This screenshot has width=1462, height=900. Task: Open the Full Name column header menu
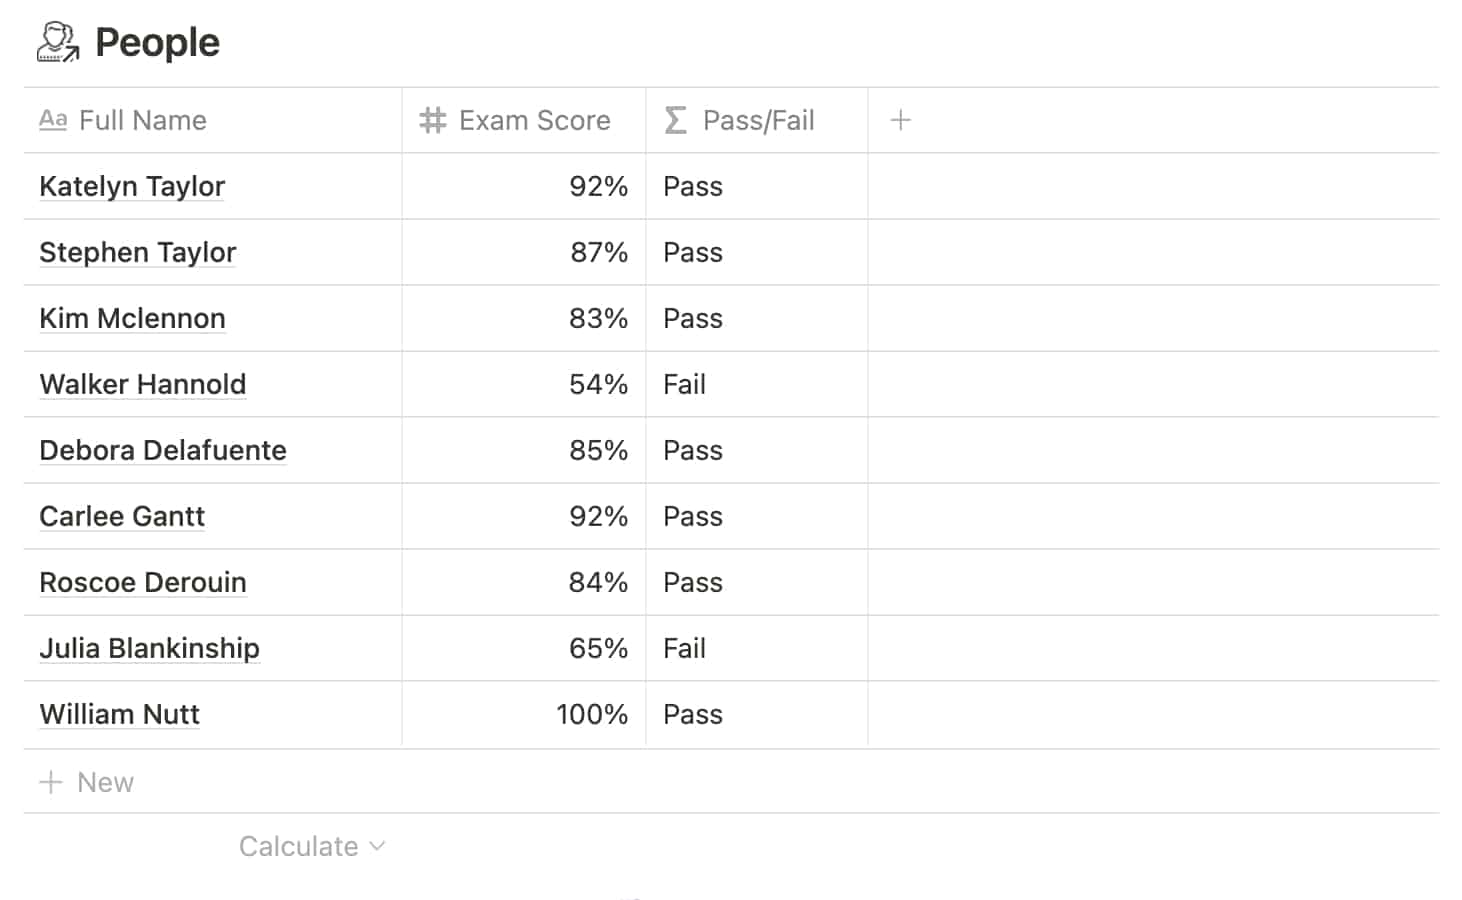[213, 120]
